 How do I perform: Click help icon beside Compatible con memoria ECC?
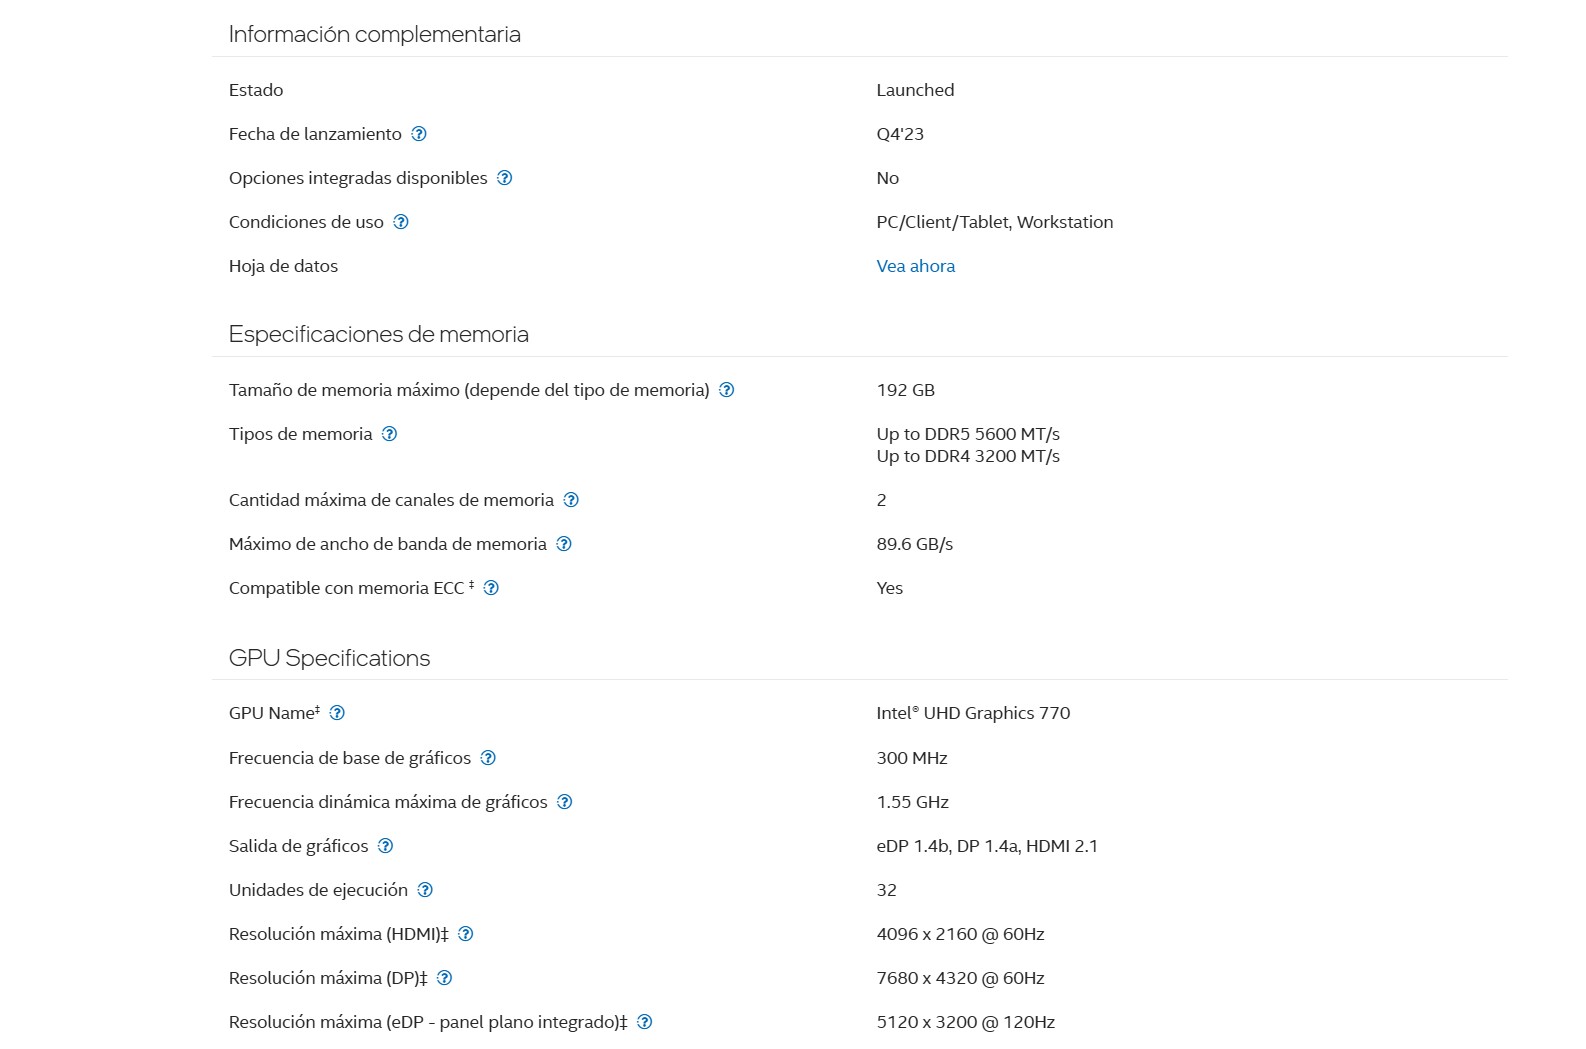click(x=491, y=588)
